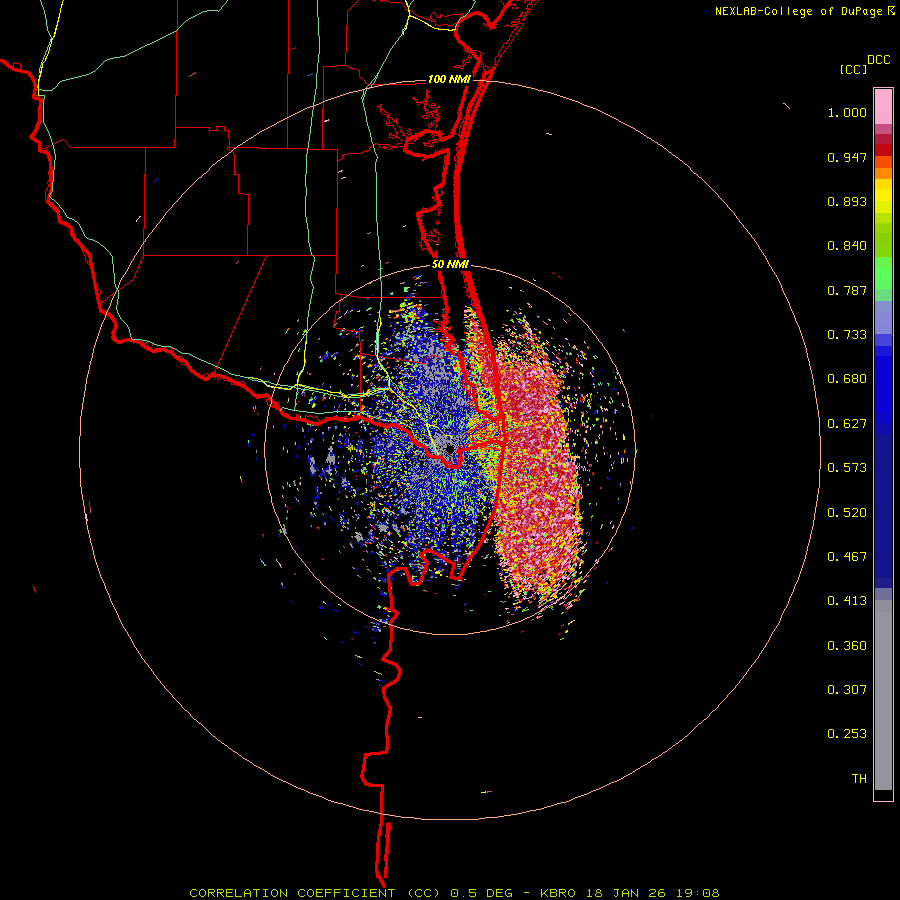Pick the black swatch below TH
The width and height of the screenshot is (900, 900).
[883, 794]
